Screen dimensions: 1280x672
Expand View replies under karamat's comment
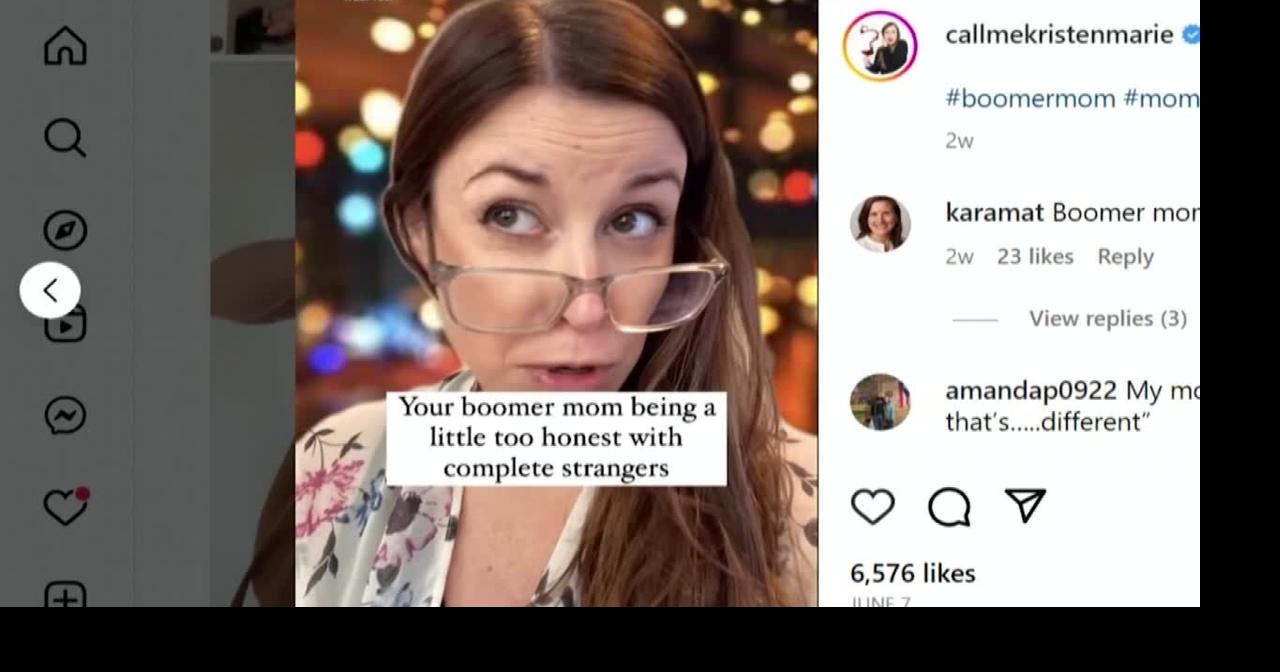pos(1107,318)
